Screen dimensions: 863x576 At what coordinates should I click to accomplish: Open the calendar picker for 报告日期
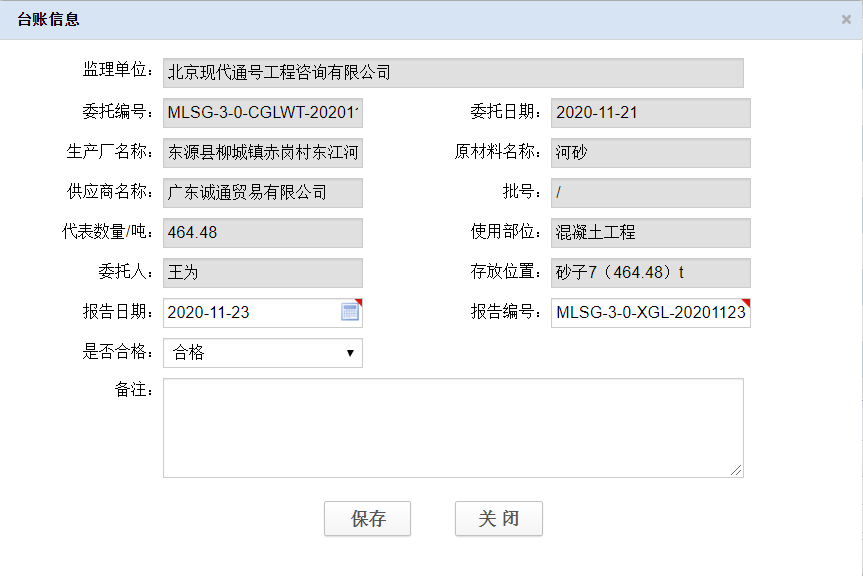349,312
